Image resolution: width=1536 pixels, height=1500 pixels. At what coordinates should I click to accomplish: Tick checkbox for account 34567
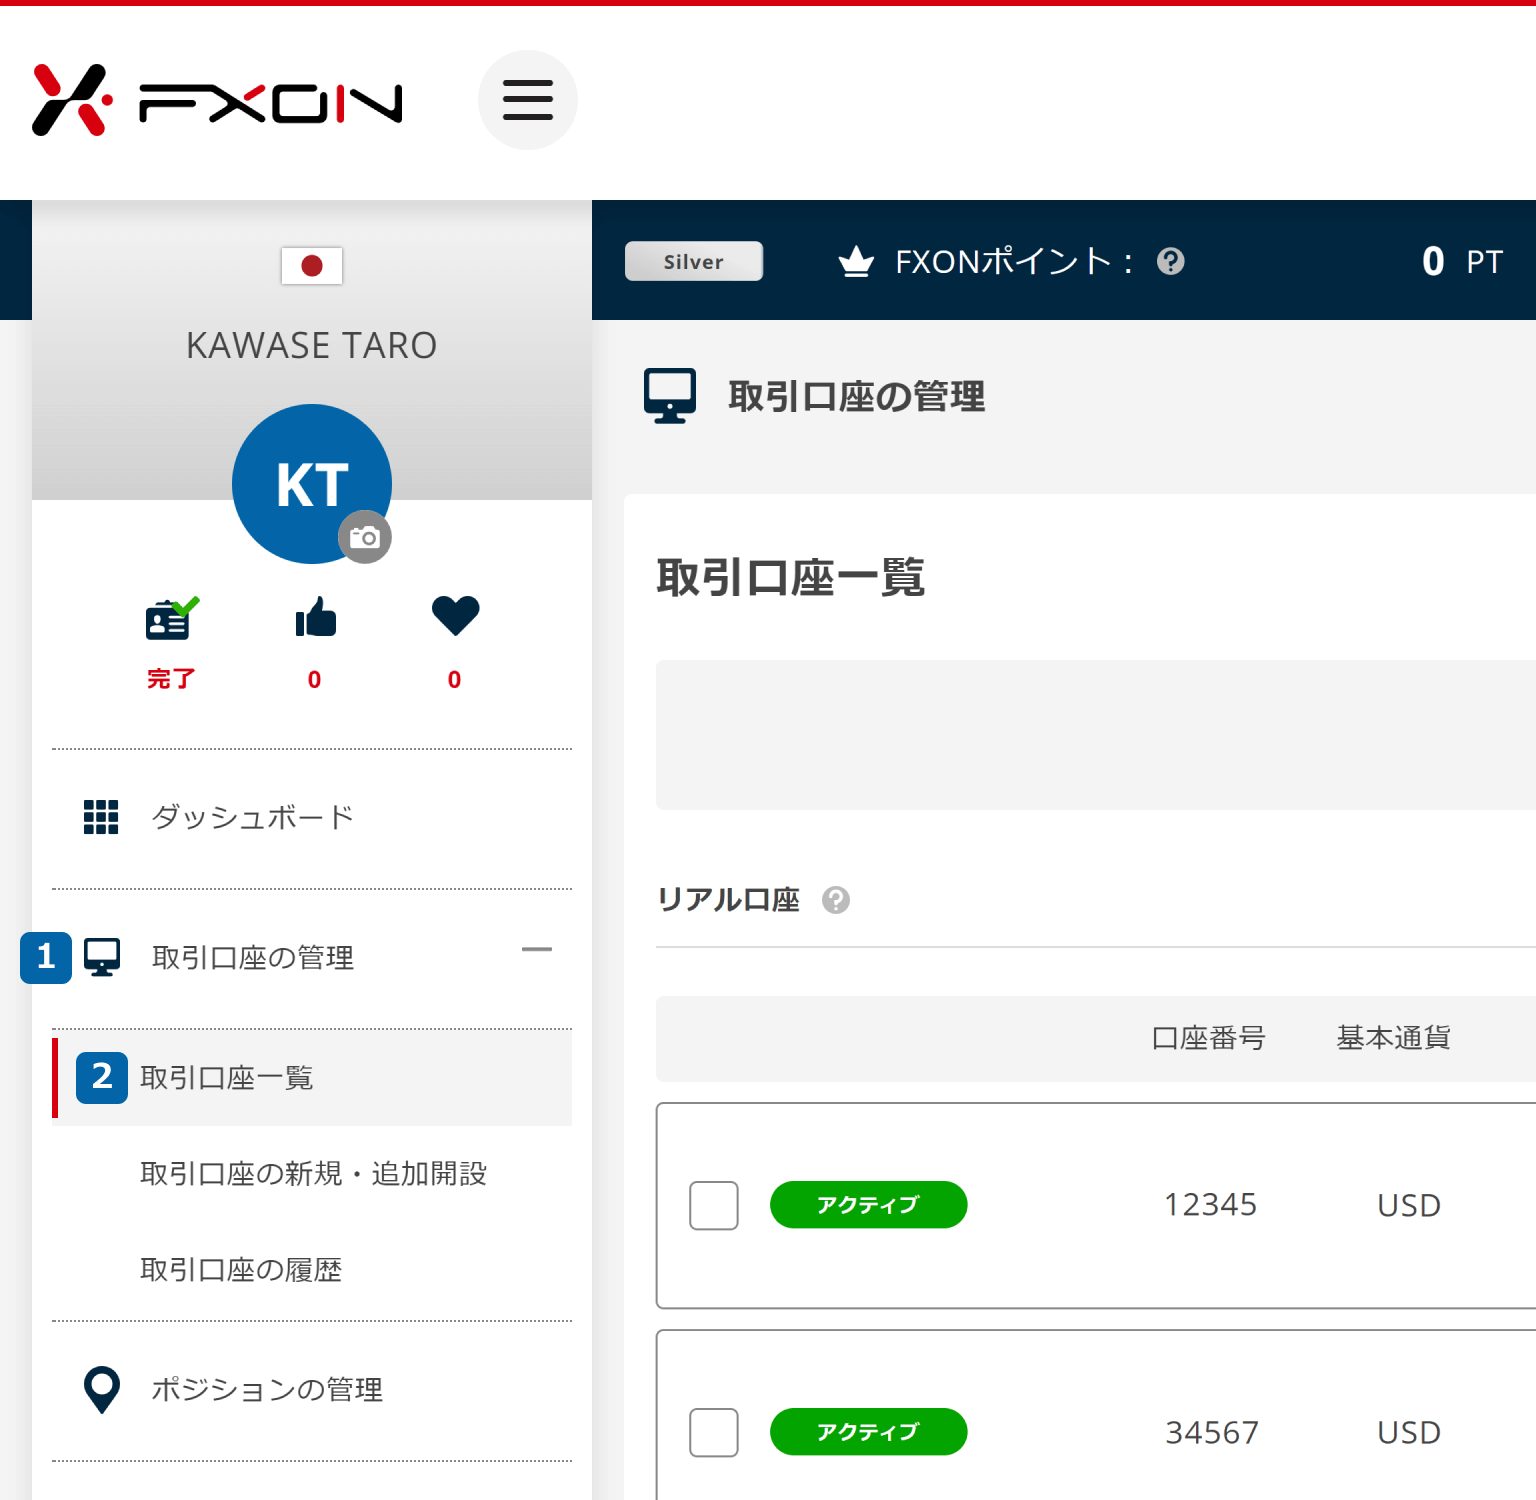click(x=714, y=1432)
